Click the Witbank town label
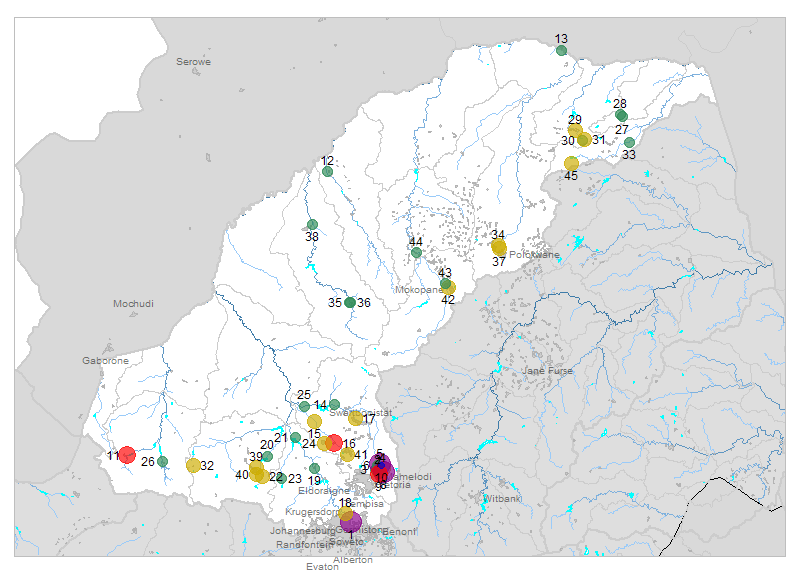This screenshot has height=571, width=800. 502,499
